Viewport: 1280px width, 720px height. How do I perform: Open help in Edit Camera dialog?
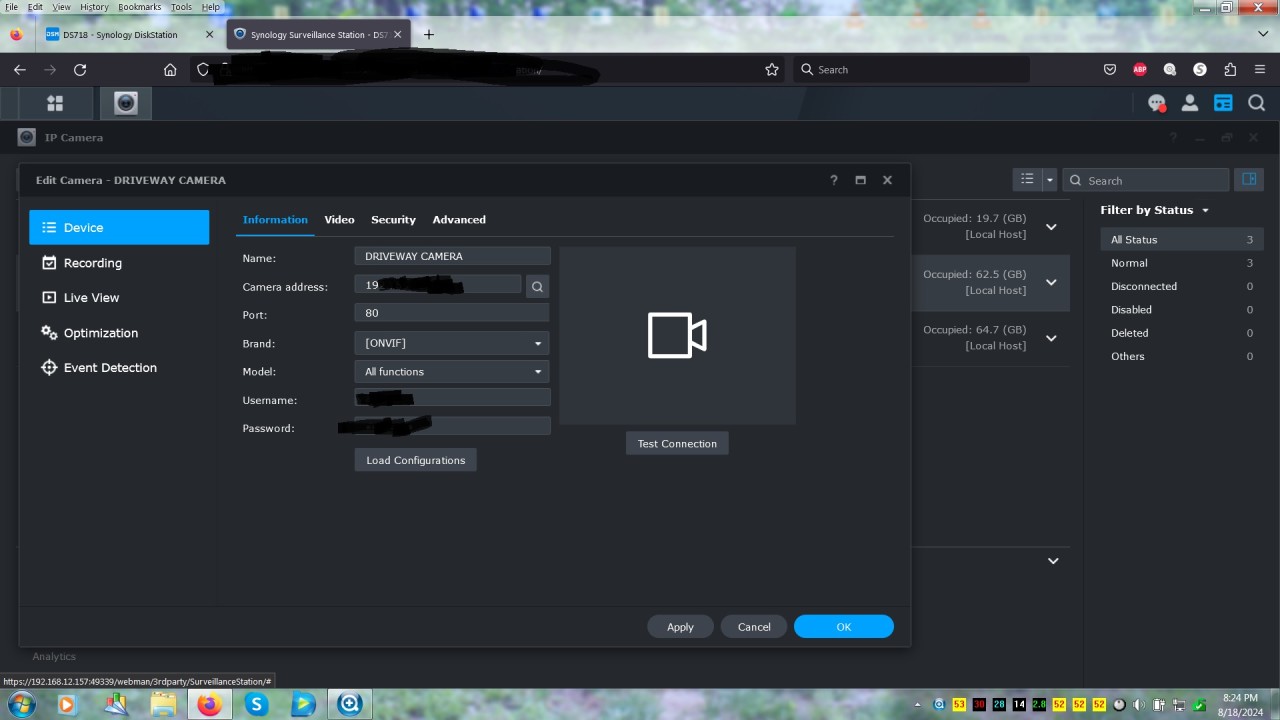[834, 180]
